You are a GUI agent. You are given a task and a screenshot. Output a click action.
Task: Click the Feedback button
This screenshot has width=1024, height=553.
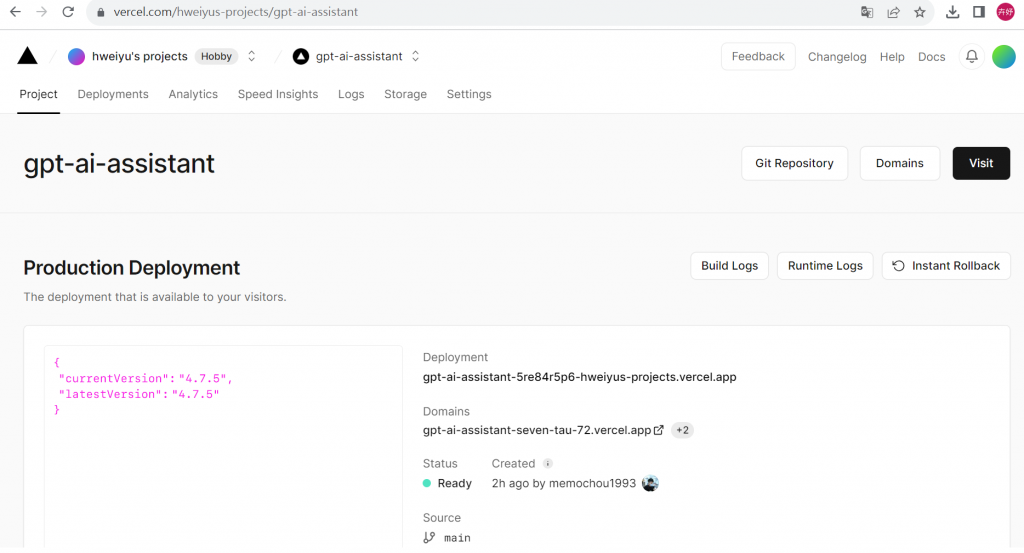(758, 57)
